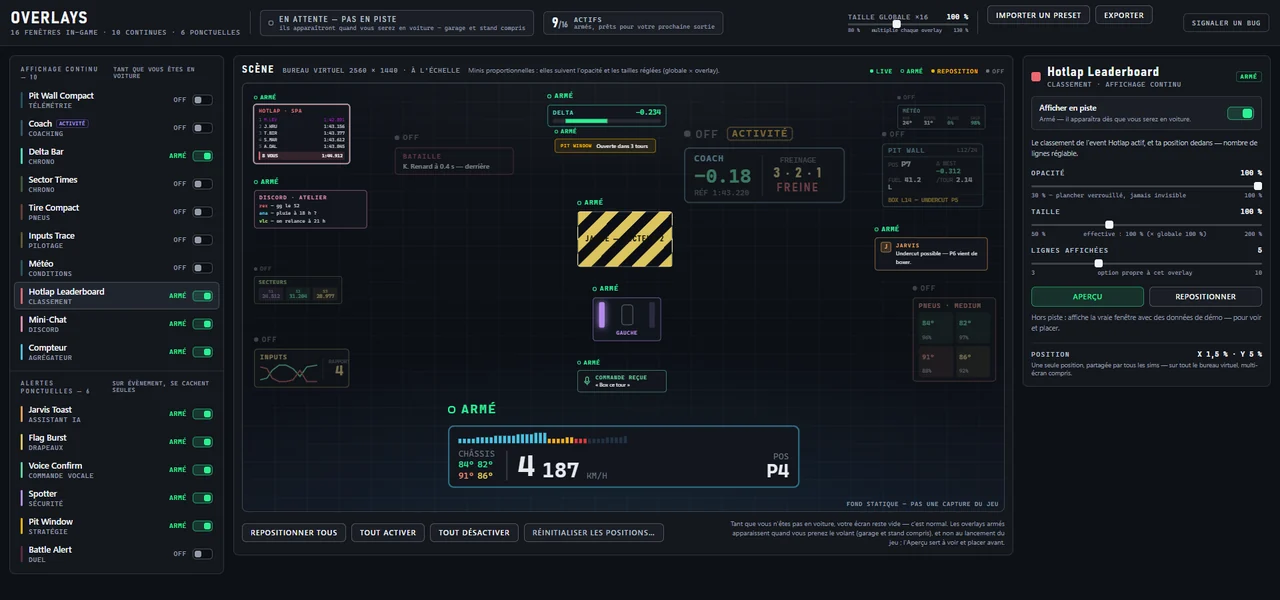The width and height of the screenshot is (1280, 600).
Task: Open the Météo overlay row
Action: [x=117, y=268]
